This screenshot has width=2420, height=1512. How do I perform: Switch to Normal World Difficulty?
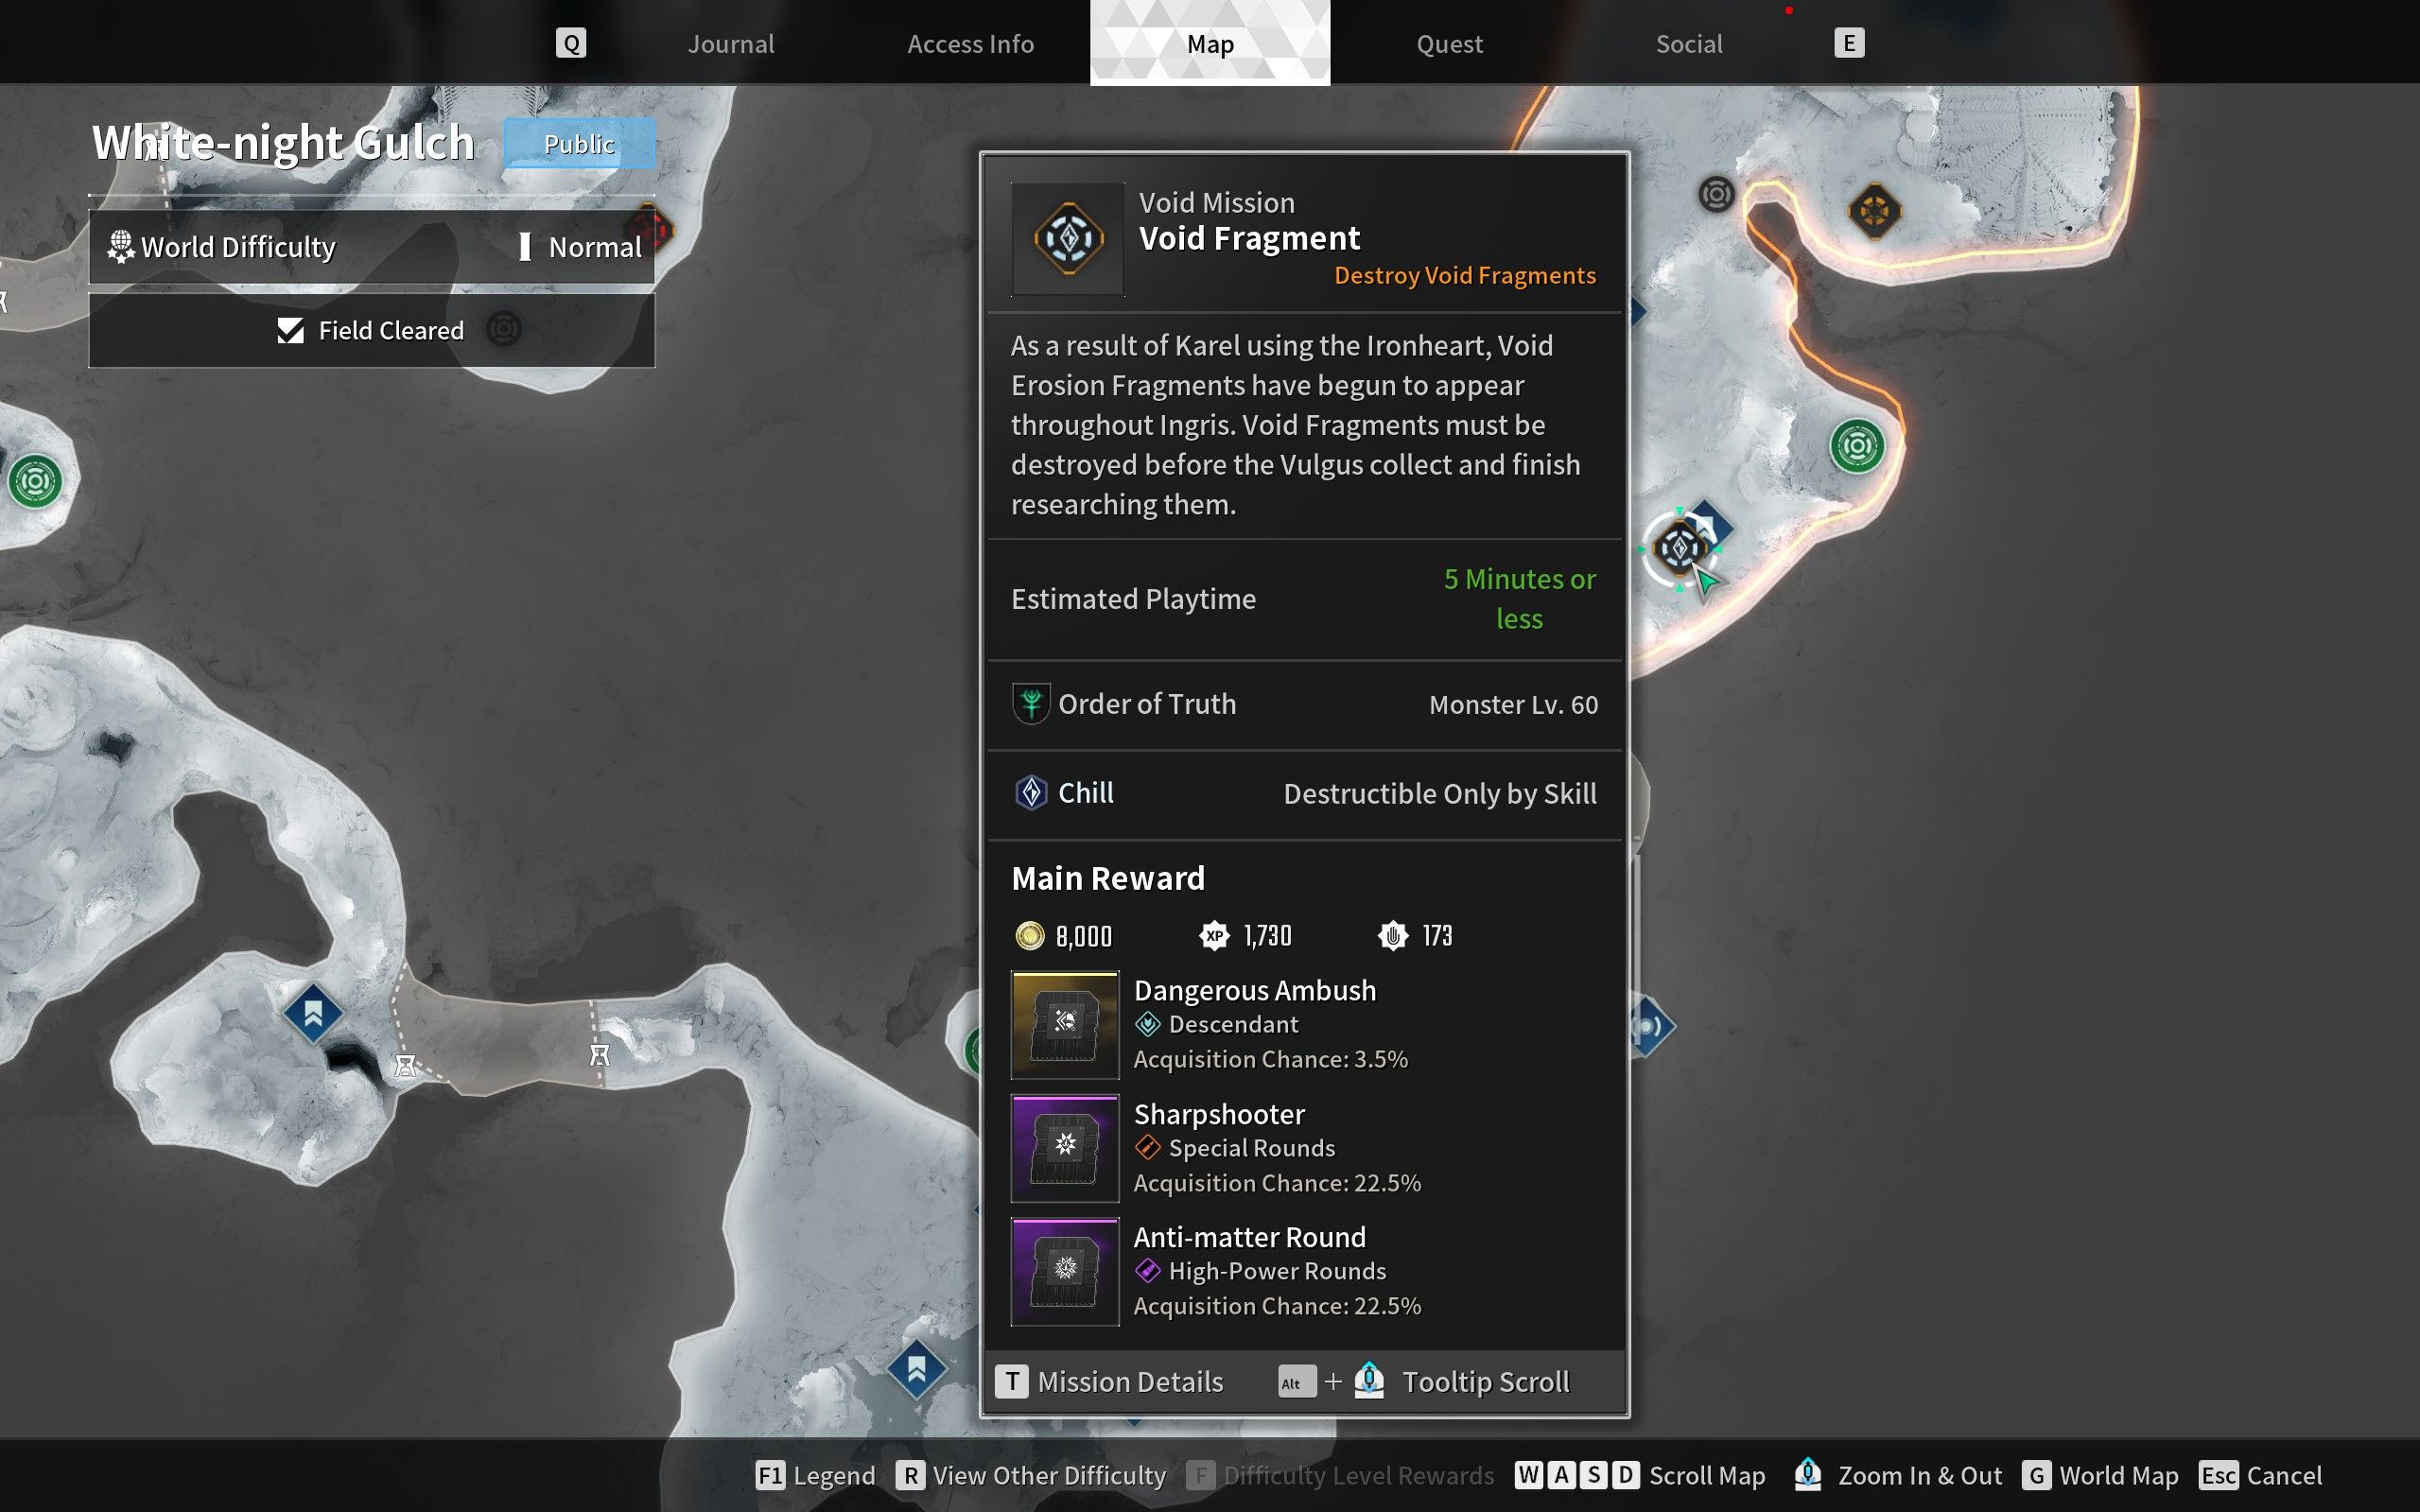592,246
